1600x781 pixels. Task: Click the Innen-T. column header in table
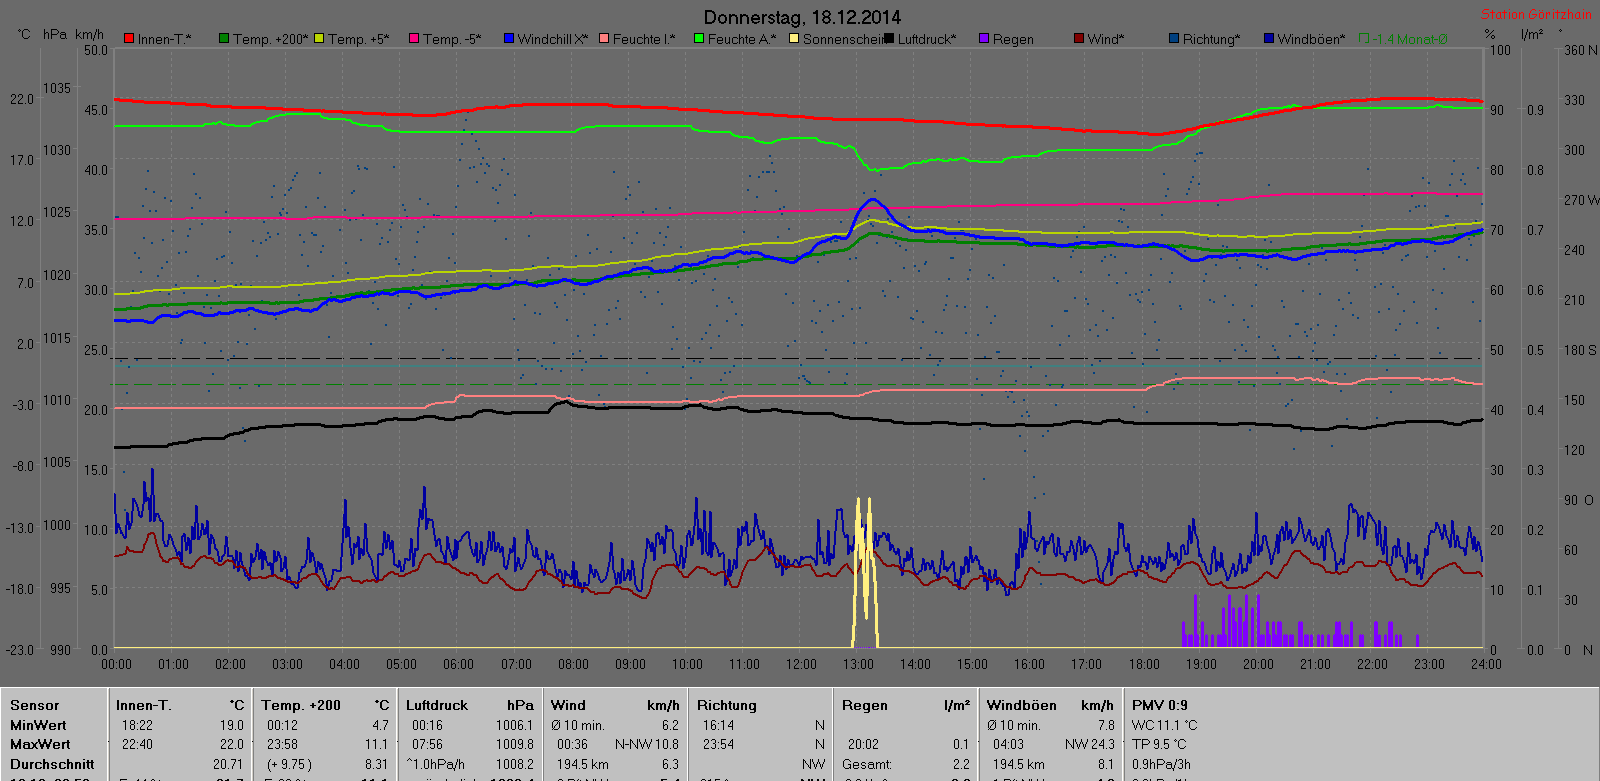click(144, 705)
